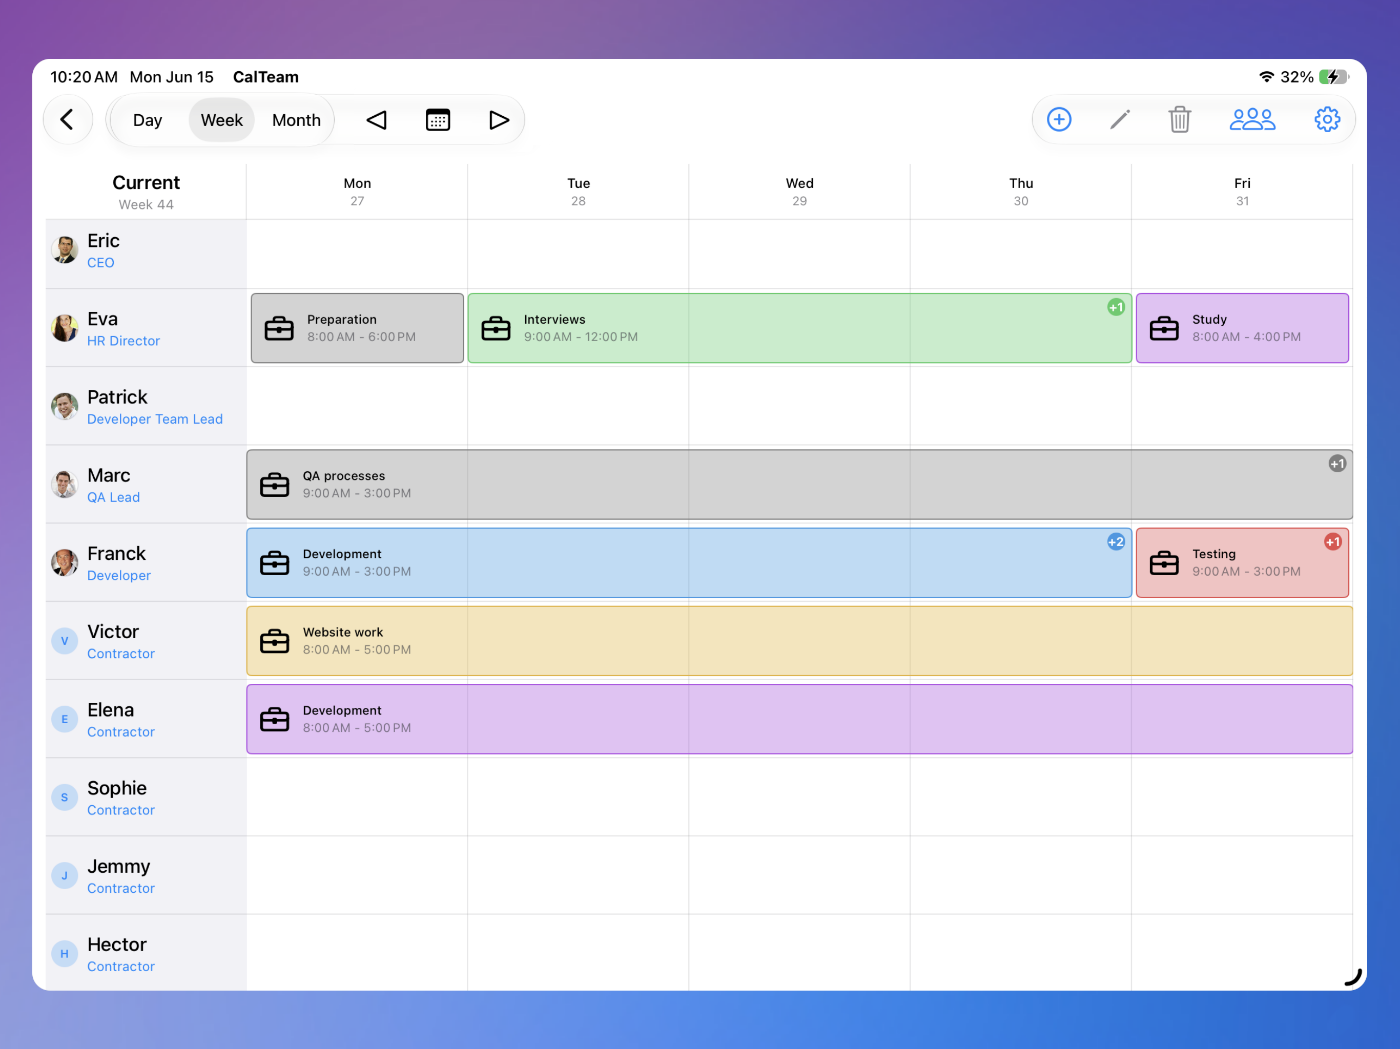This screenshot has height=1049, width=1400.
Task: Click the Developer Team Lead role label
Action: pyautogui.click(x=155, y=419)
